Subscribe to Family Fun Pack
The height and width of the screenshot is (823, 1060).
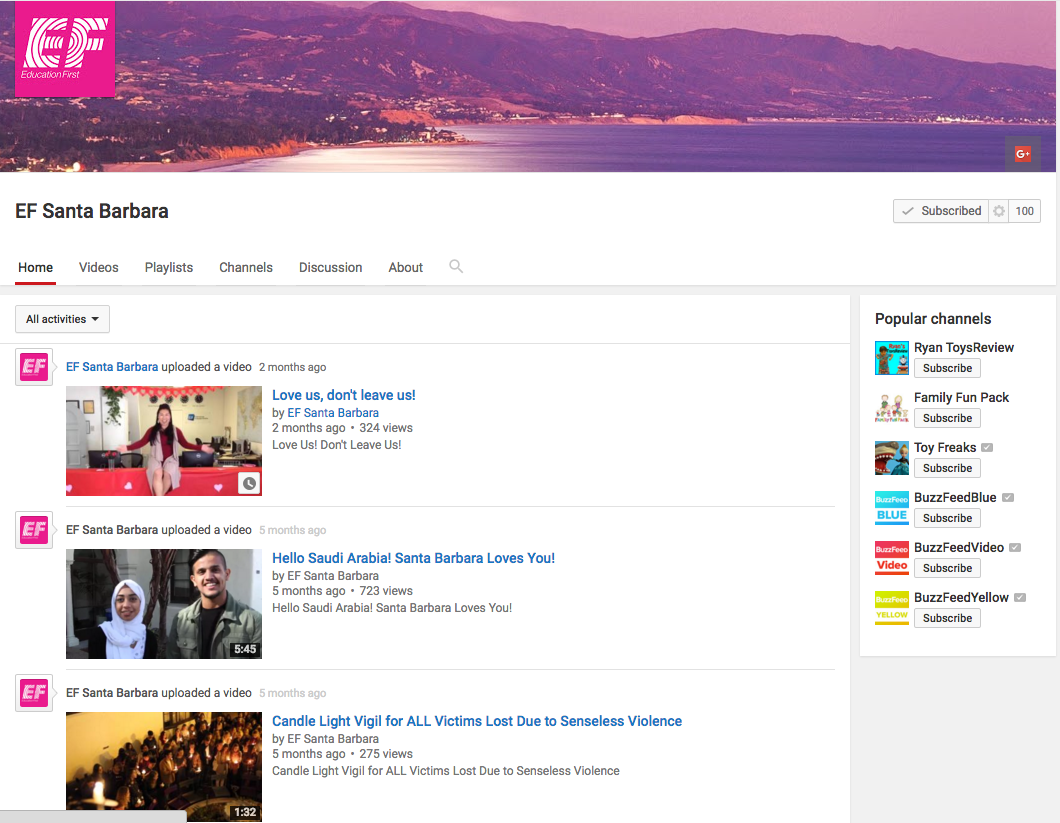[947, 419]
